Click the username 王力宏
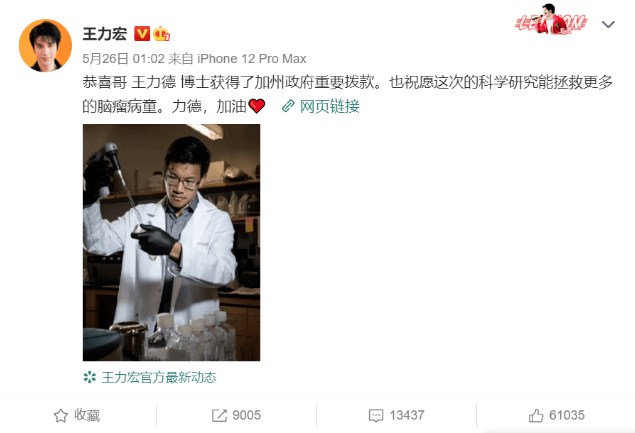 [x=105, y=34]
